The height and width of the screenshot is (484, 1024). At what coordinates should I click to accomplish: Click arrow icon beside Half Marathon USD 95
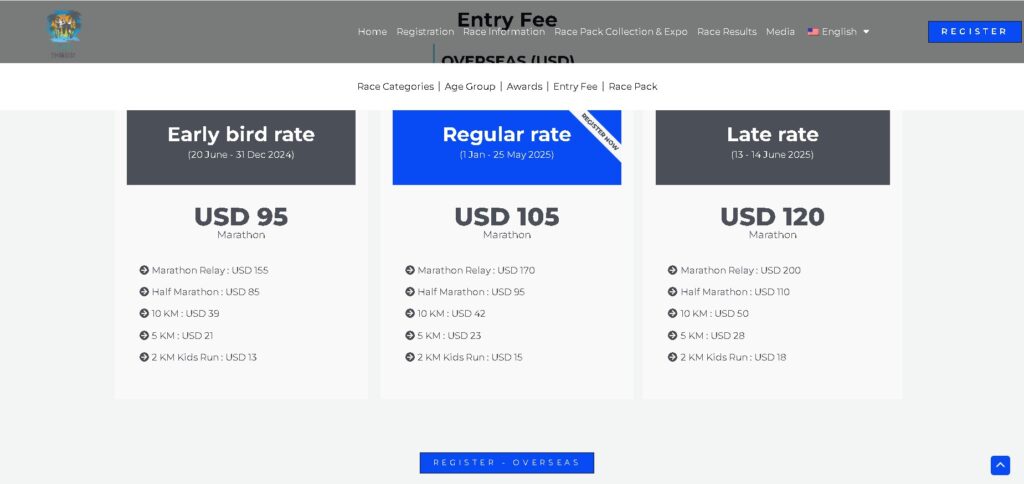coord(410,291)
